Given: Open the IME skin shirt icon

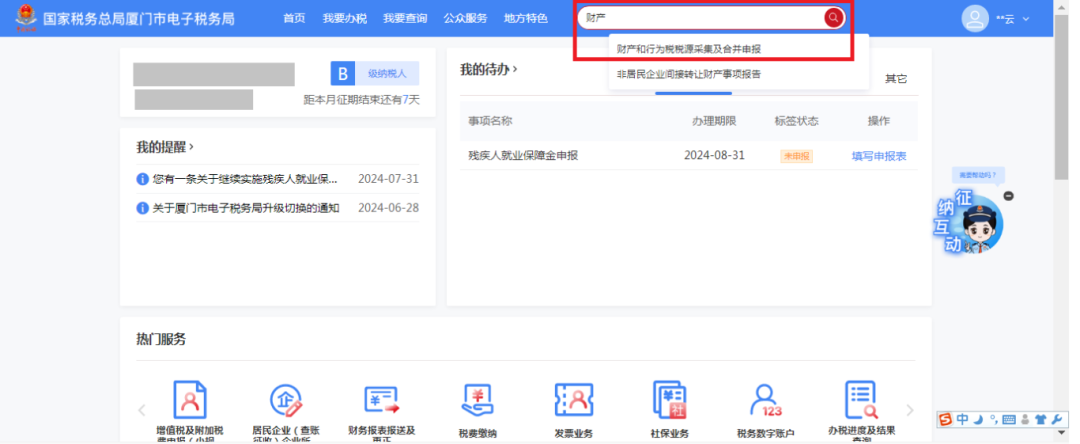Looking at the screenshot, I should [1040, 419].
